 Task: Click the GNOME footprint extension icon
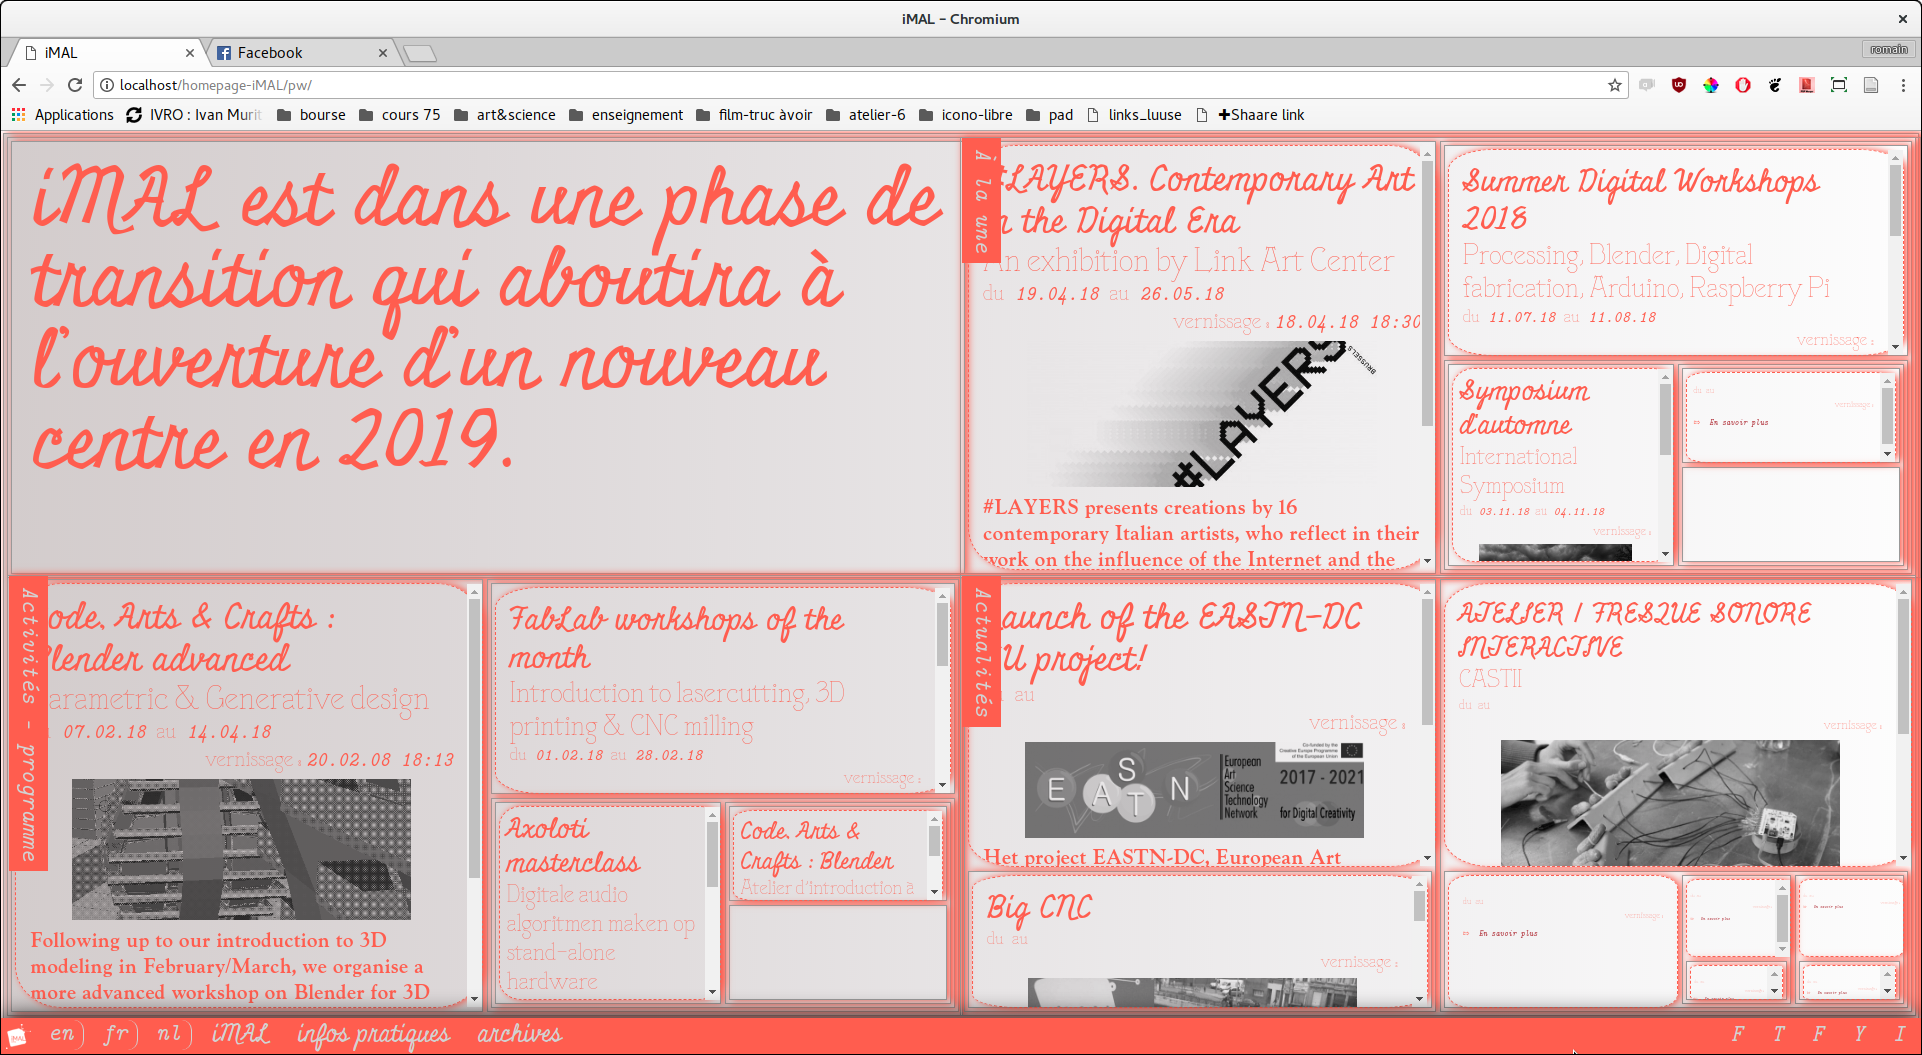click(1775, 85)
